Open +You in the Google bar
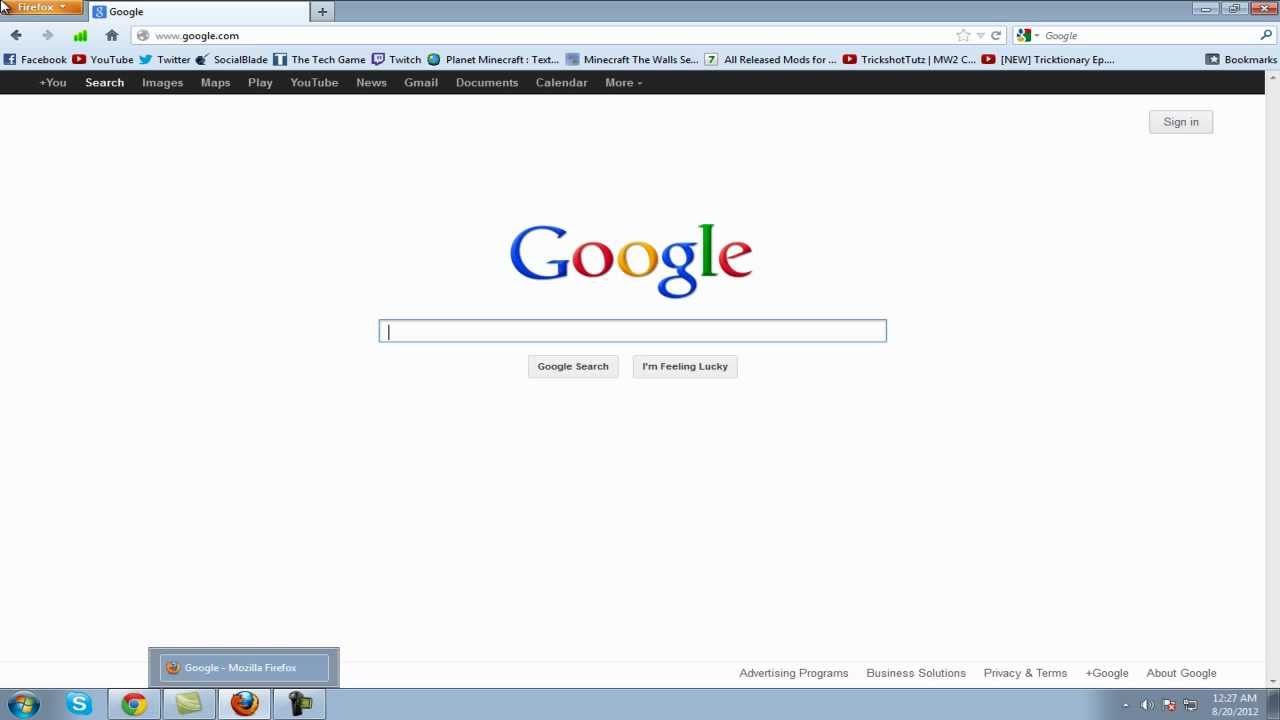 tap(53, 83)
